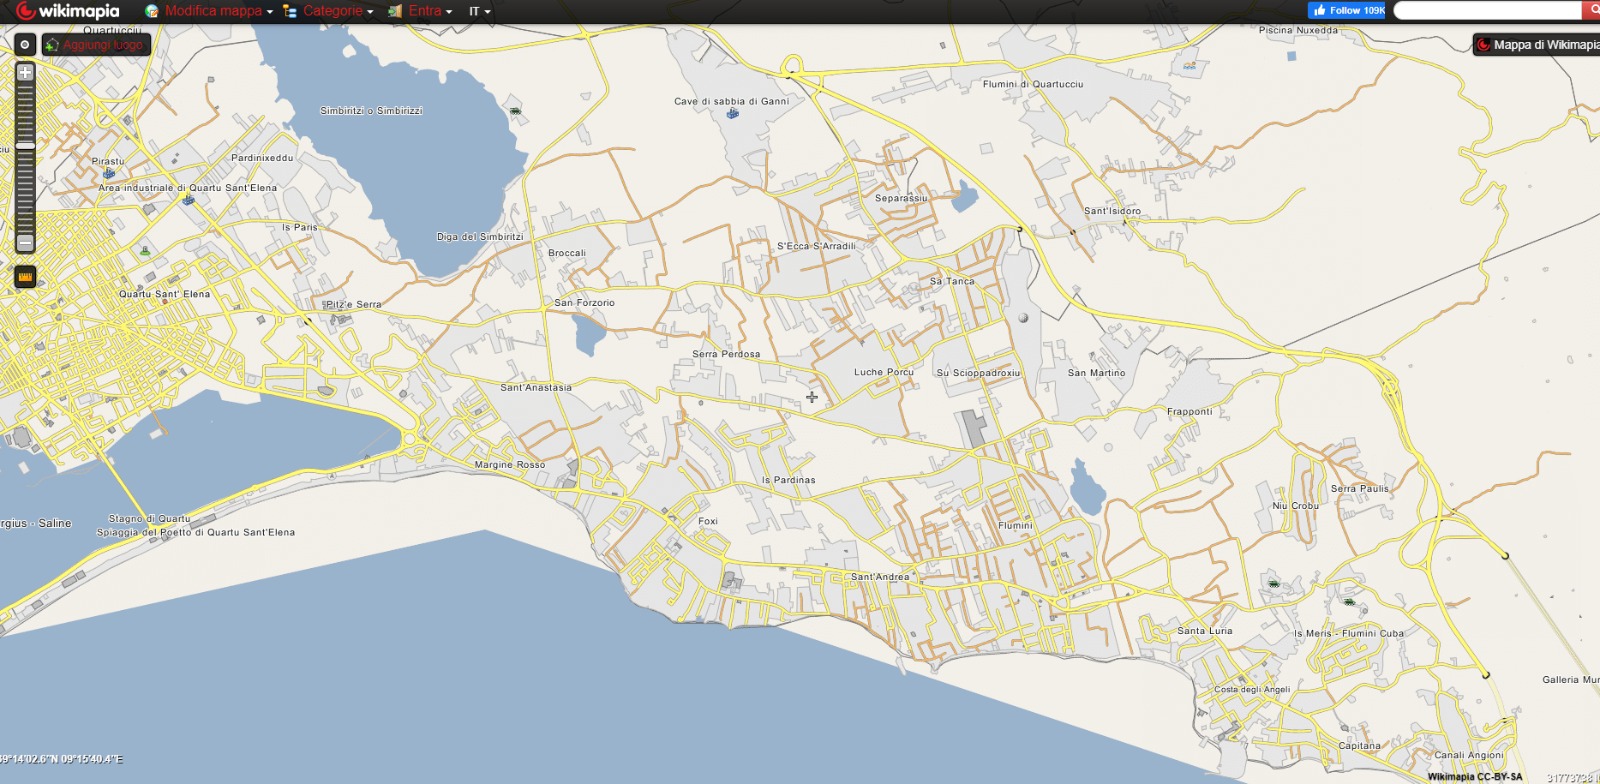1600x784 pixels.
Task: Zoom out with the minus button
Action: (25, 243)
